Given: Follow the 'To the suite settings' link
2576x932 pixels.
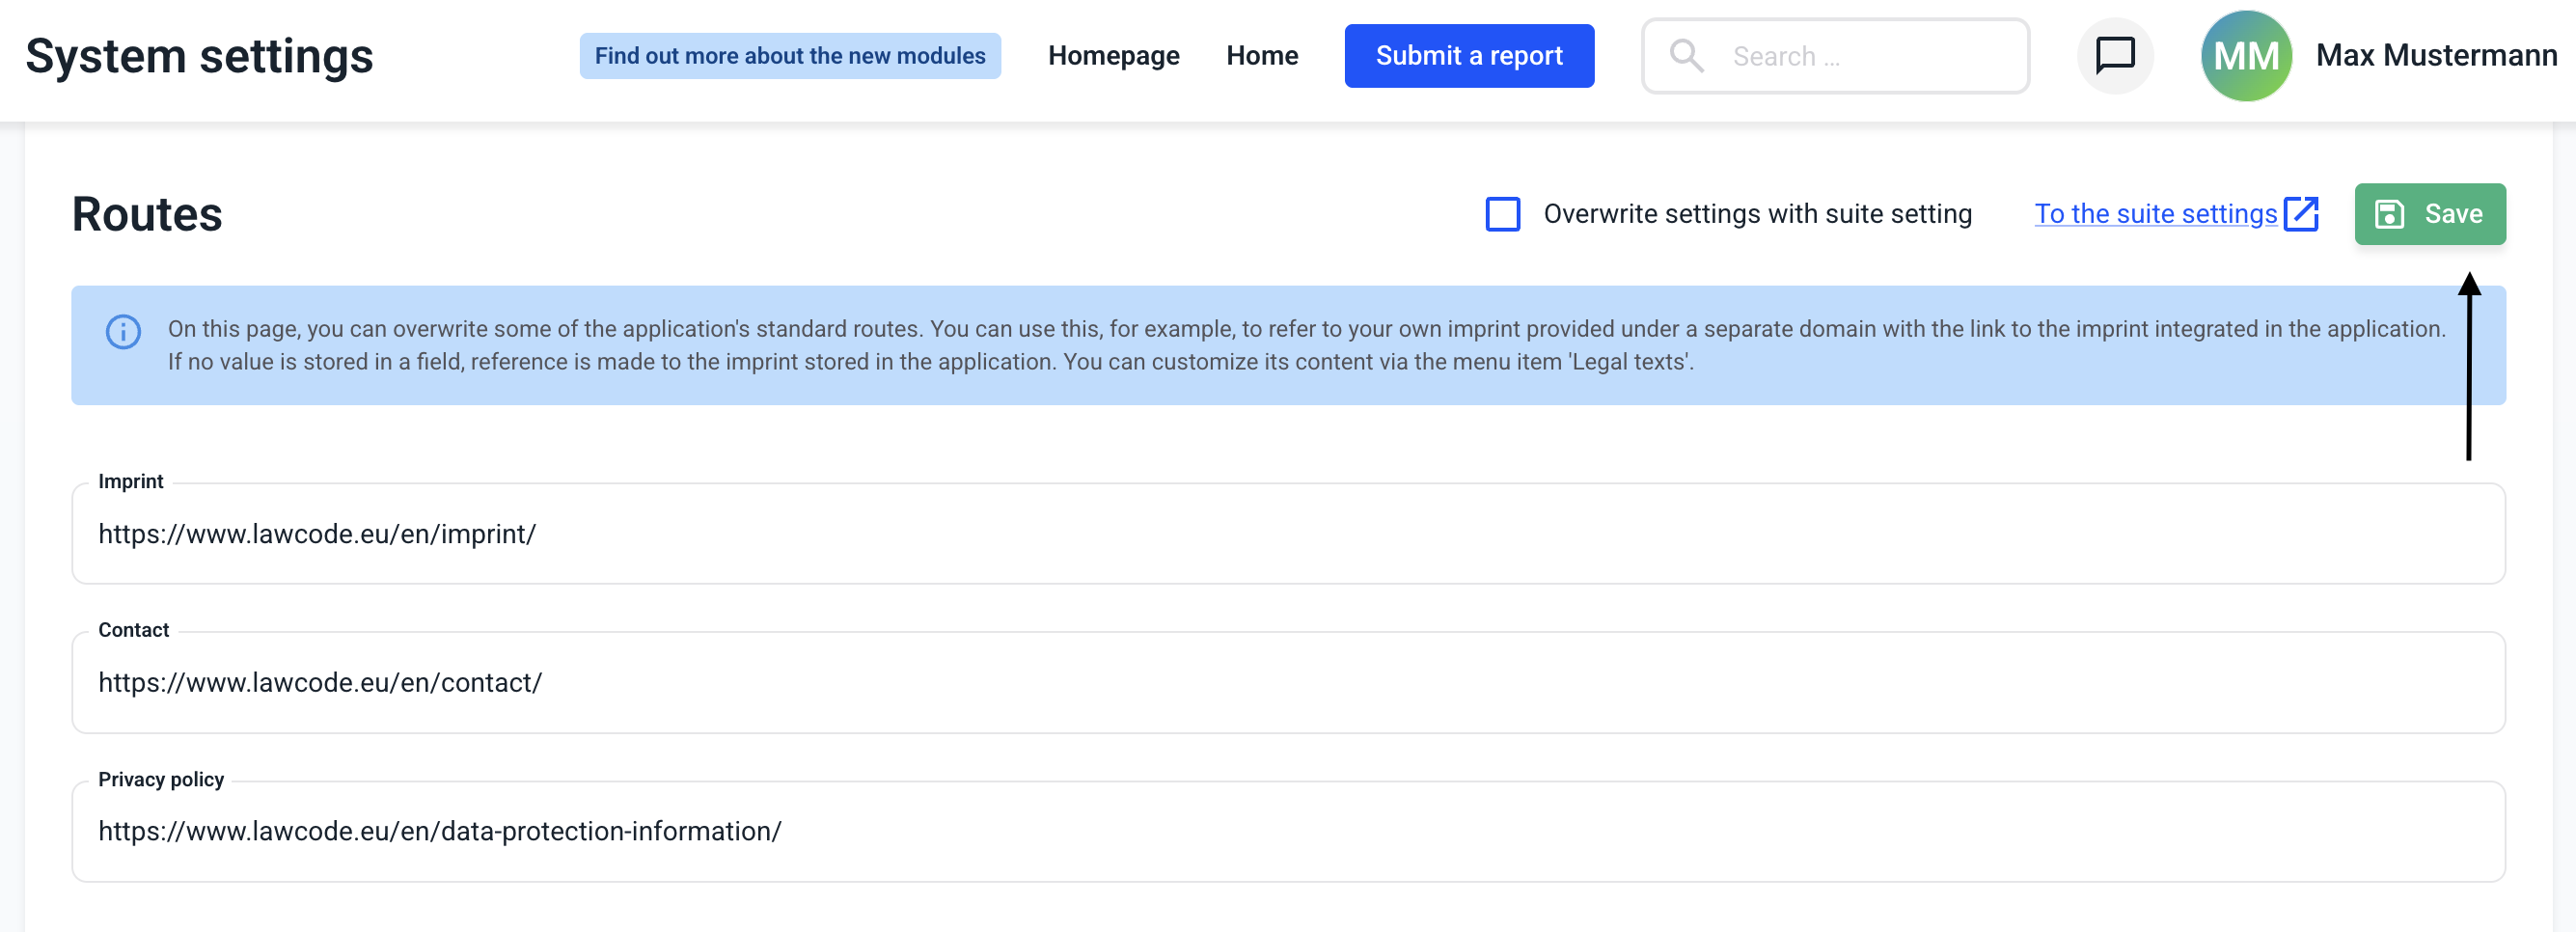Looking at the screenshot, I should pyautogui.click(x=2155, y=214).
